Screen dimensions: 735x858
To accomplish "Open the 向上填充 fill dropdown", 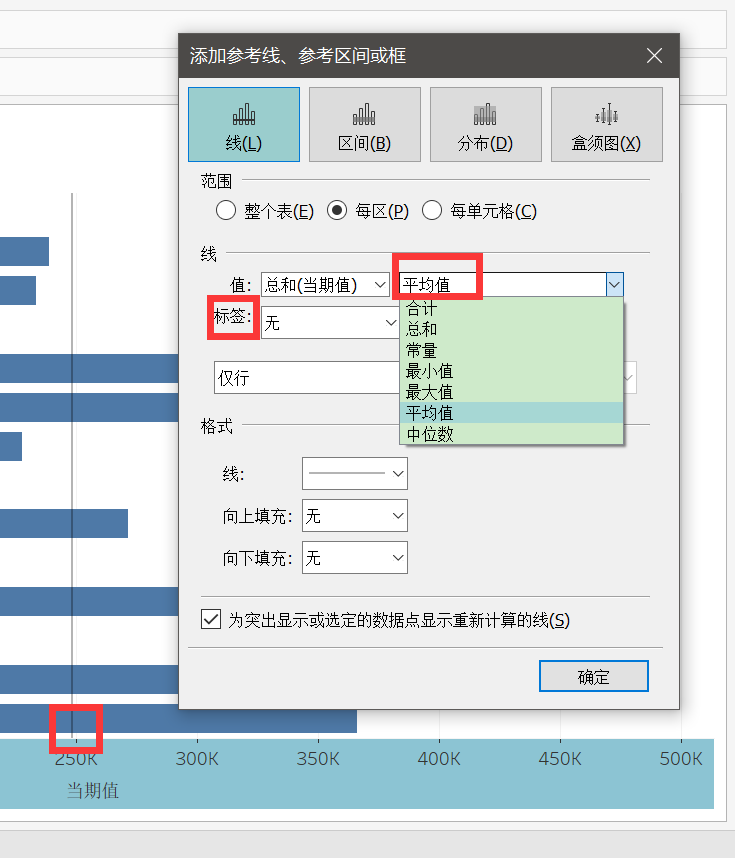I will coord(355,515).
